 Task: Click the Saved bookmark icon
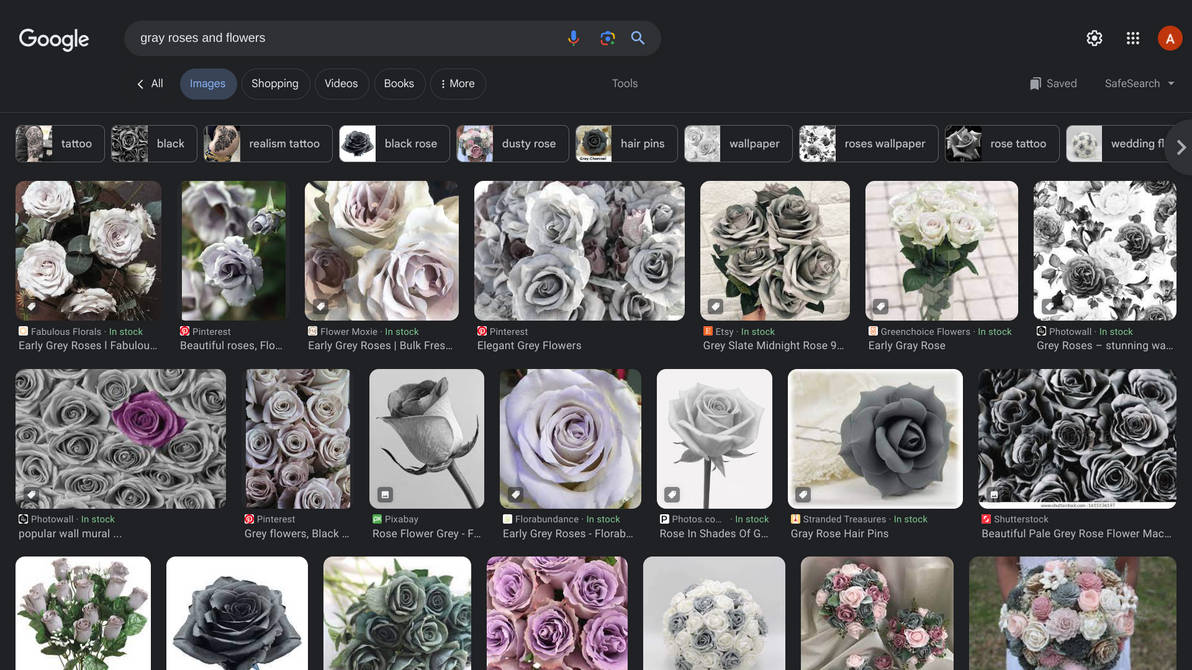click(1035, 84)
